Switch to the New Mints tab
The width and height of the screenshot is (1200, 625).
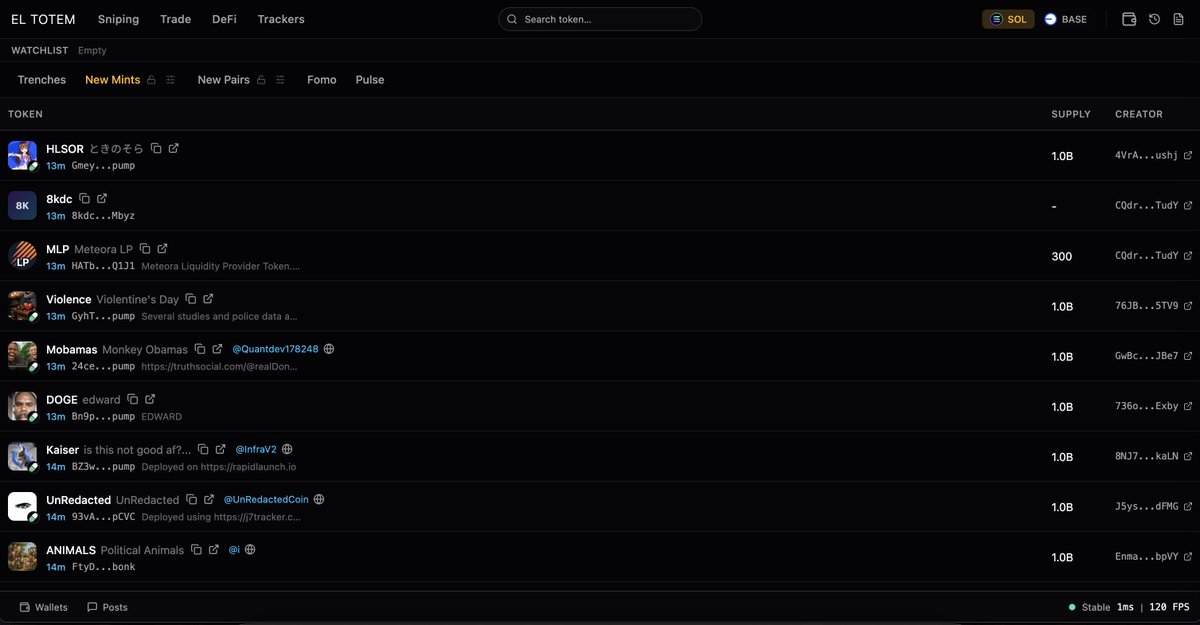(x=112, y=80)
